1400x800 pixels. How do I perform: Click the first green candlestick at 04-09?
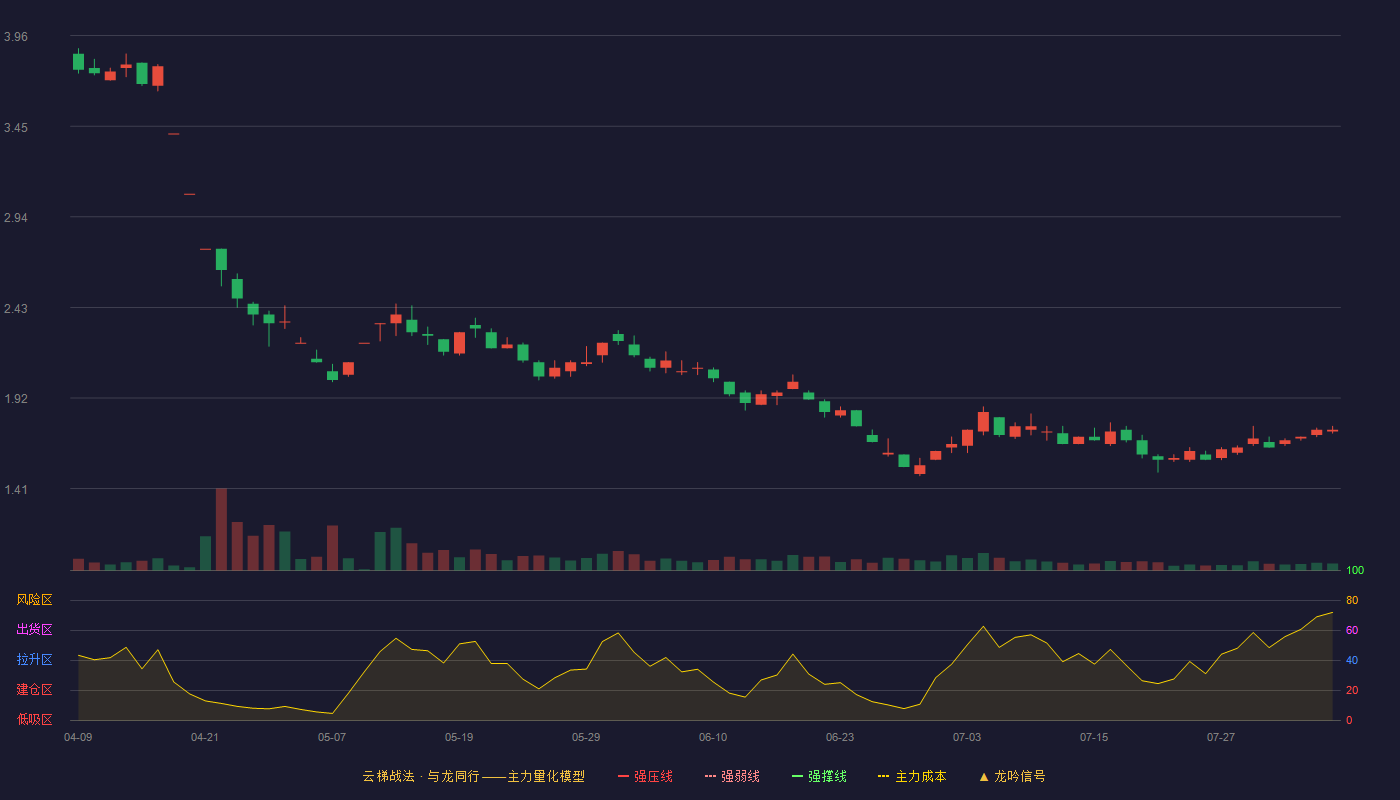click(78, 61)
